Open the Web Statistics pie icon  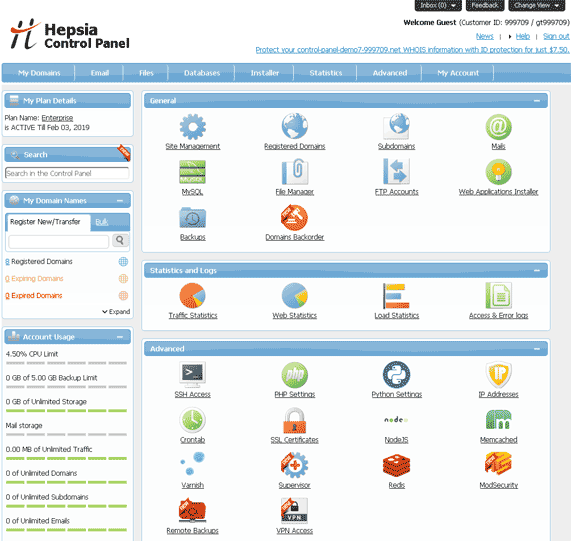295,295
